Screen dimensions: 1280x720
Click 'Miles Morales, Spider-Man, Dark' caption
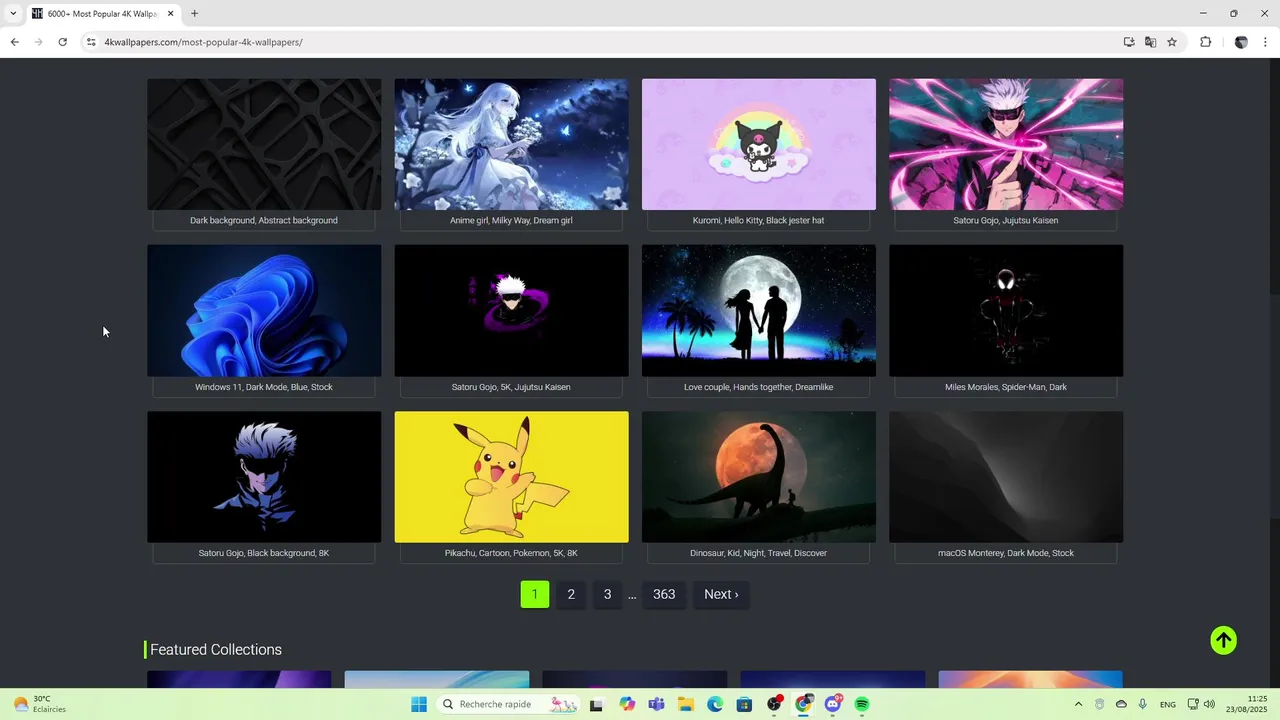pyautogui.click(x=1006, y=387)
